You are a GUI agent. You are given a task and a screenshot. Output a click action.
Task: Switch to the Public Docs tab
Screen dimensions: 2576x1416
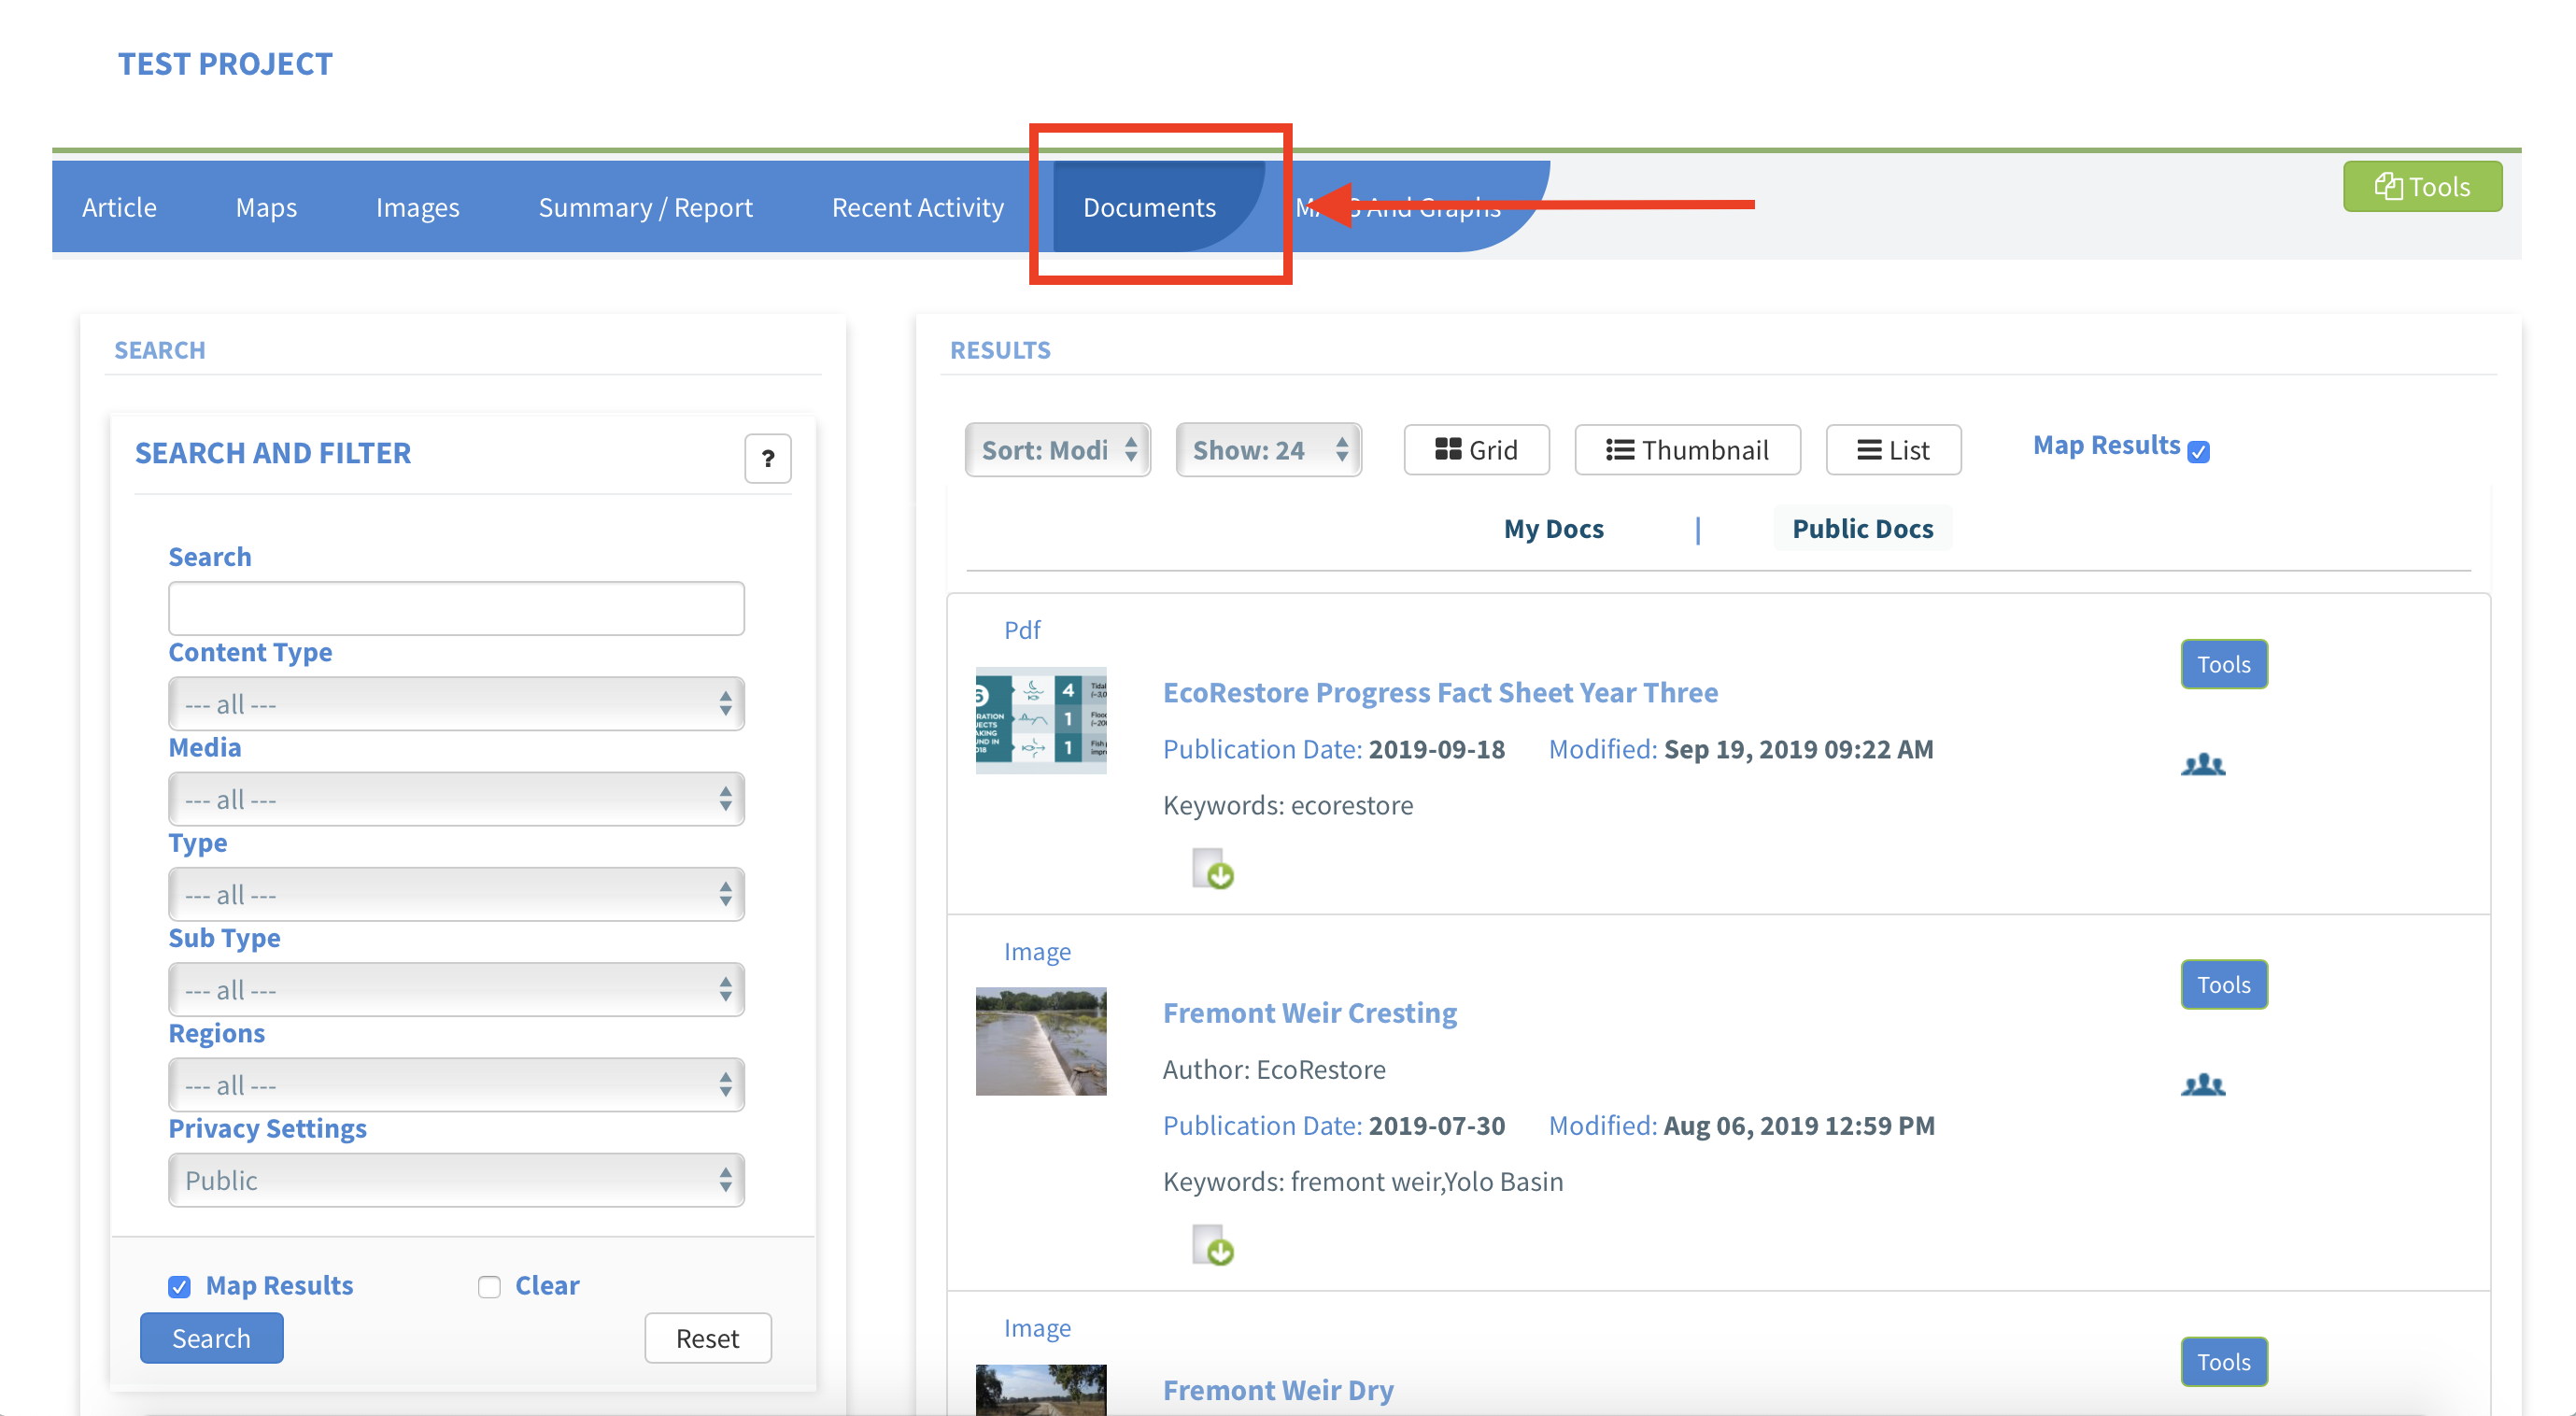(x=1862, y=529)
